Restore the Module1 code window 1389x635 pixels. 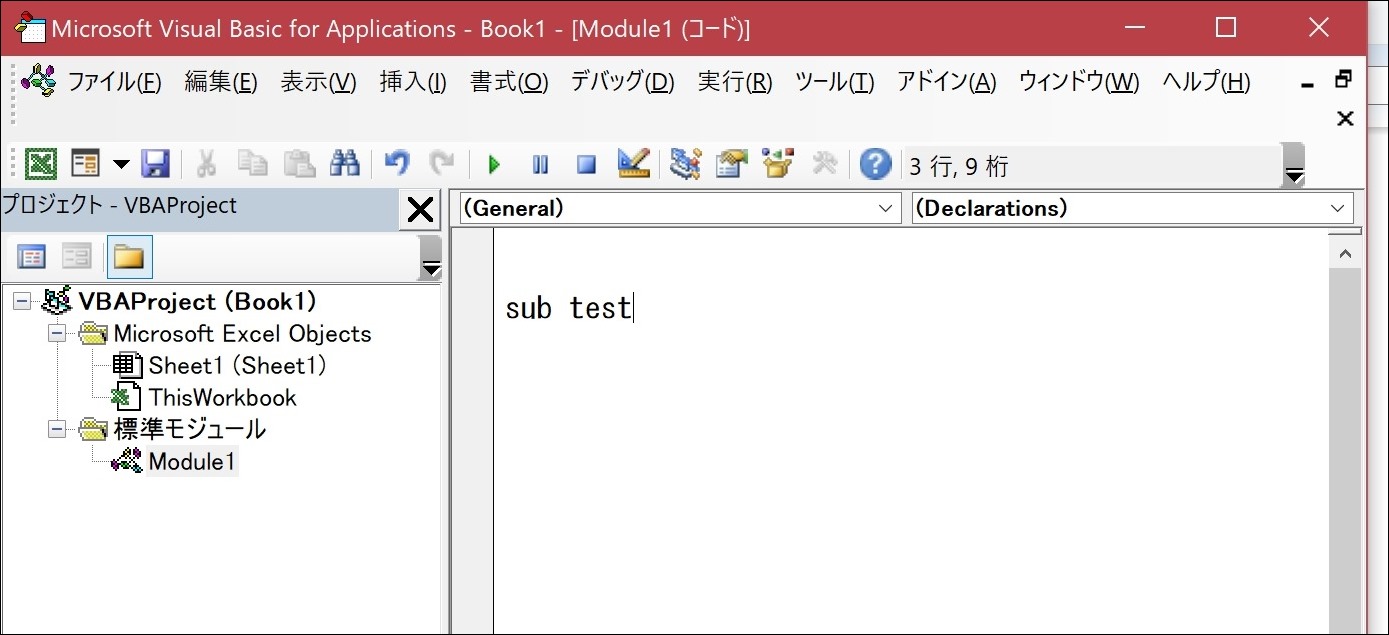(1344, 78)
